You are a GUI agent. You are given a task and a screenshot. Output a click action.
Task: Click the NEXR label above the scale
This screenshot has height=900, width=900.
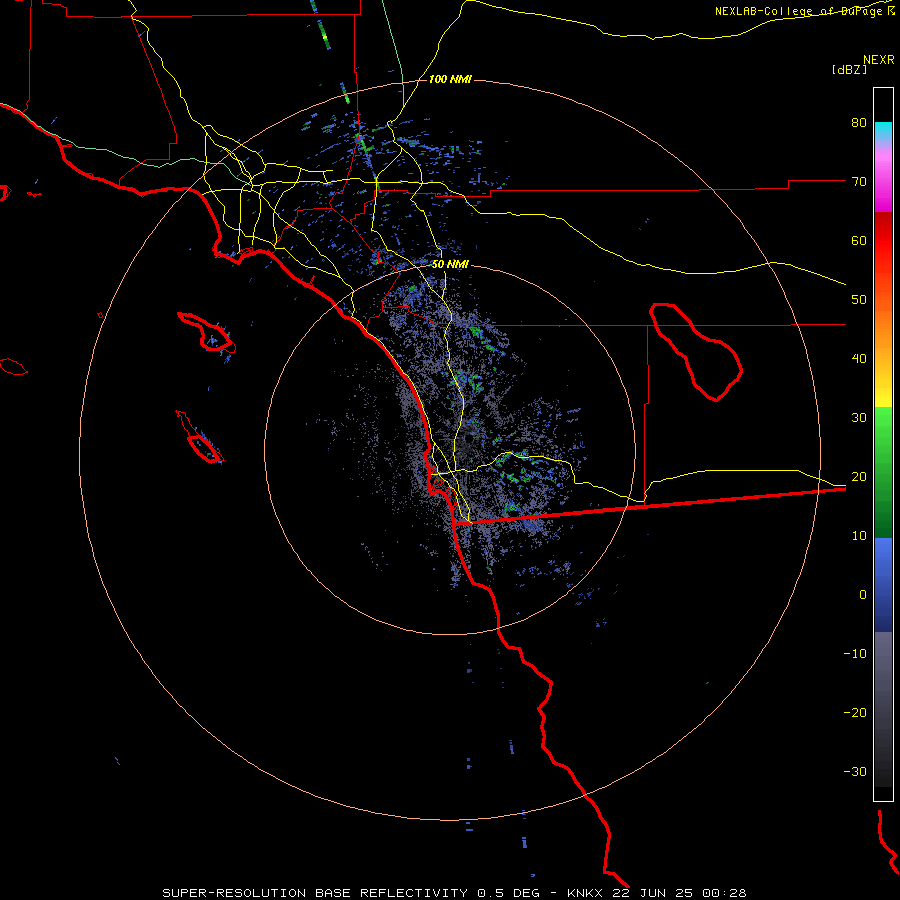point(878,60)
